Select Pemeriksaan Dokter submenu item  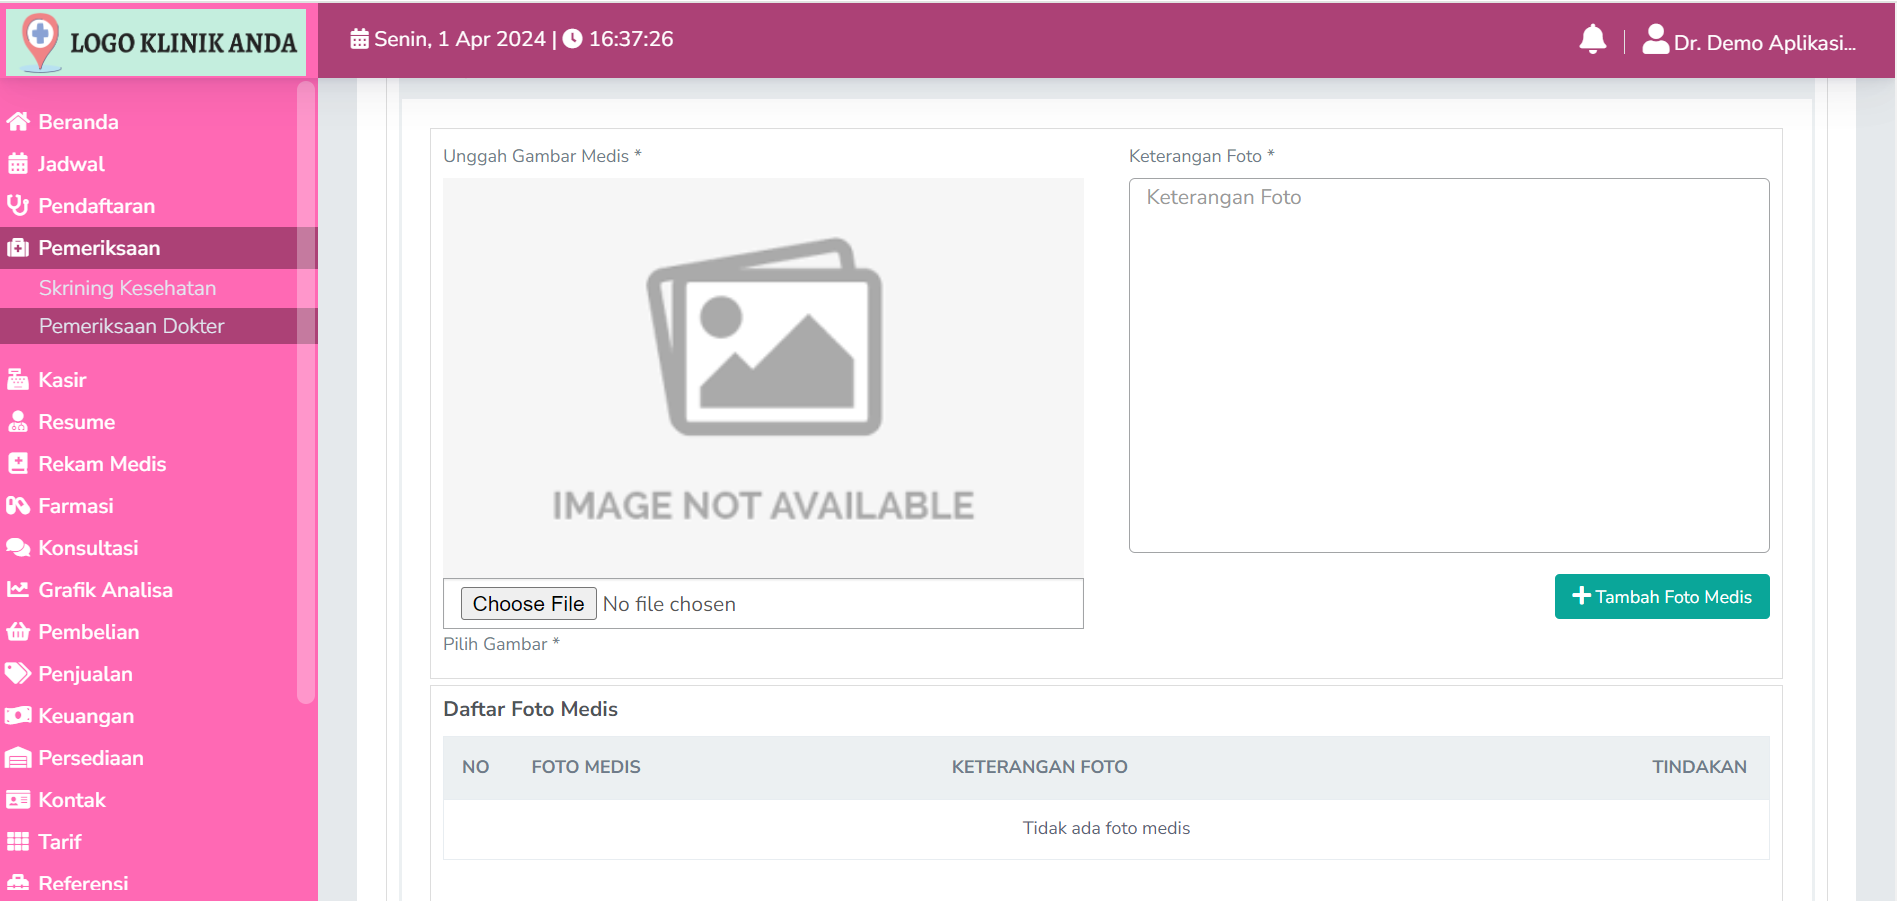click(x=131, y=326)
